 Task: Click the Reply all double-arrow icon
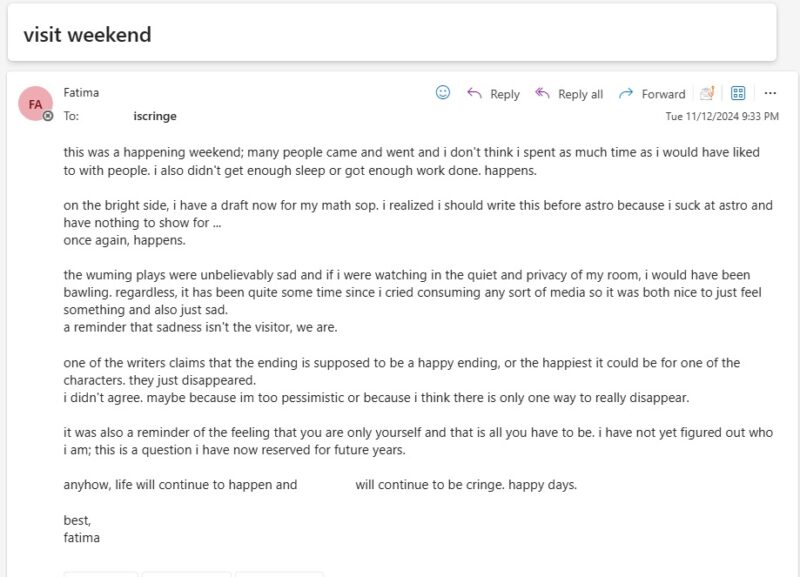[x=544, y=93]
